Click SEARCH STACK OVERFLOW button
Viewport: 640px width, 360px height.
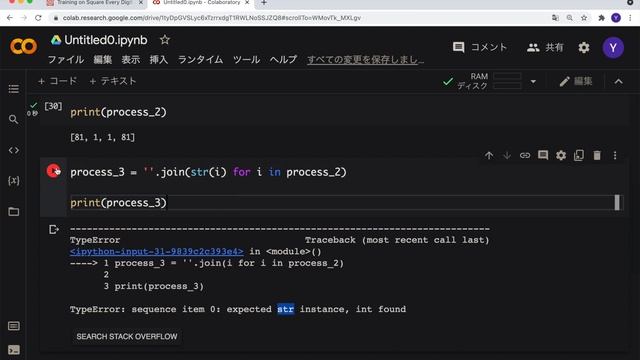pyautogui.click(x=127, y=336)
